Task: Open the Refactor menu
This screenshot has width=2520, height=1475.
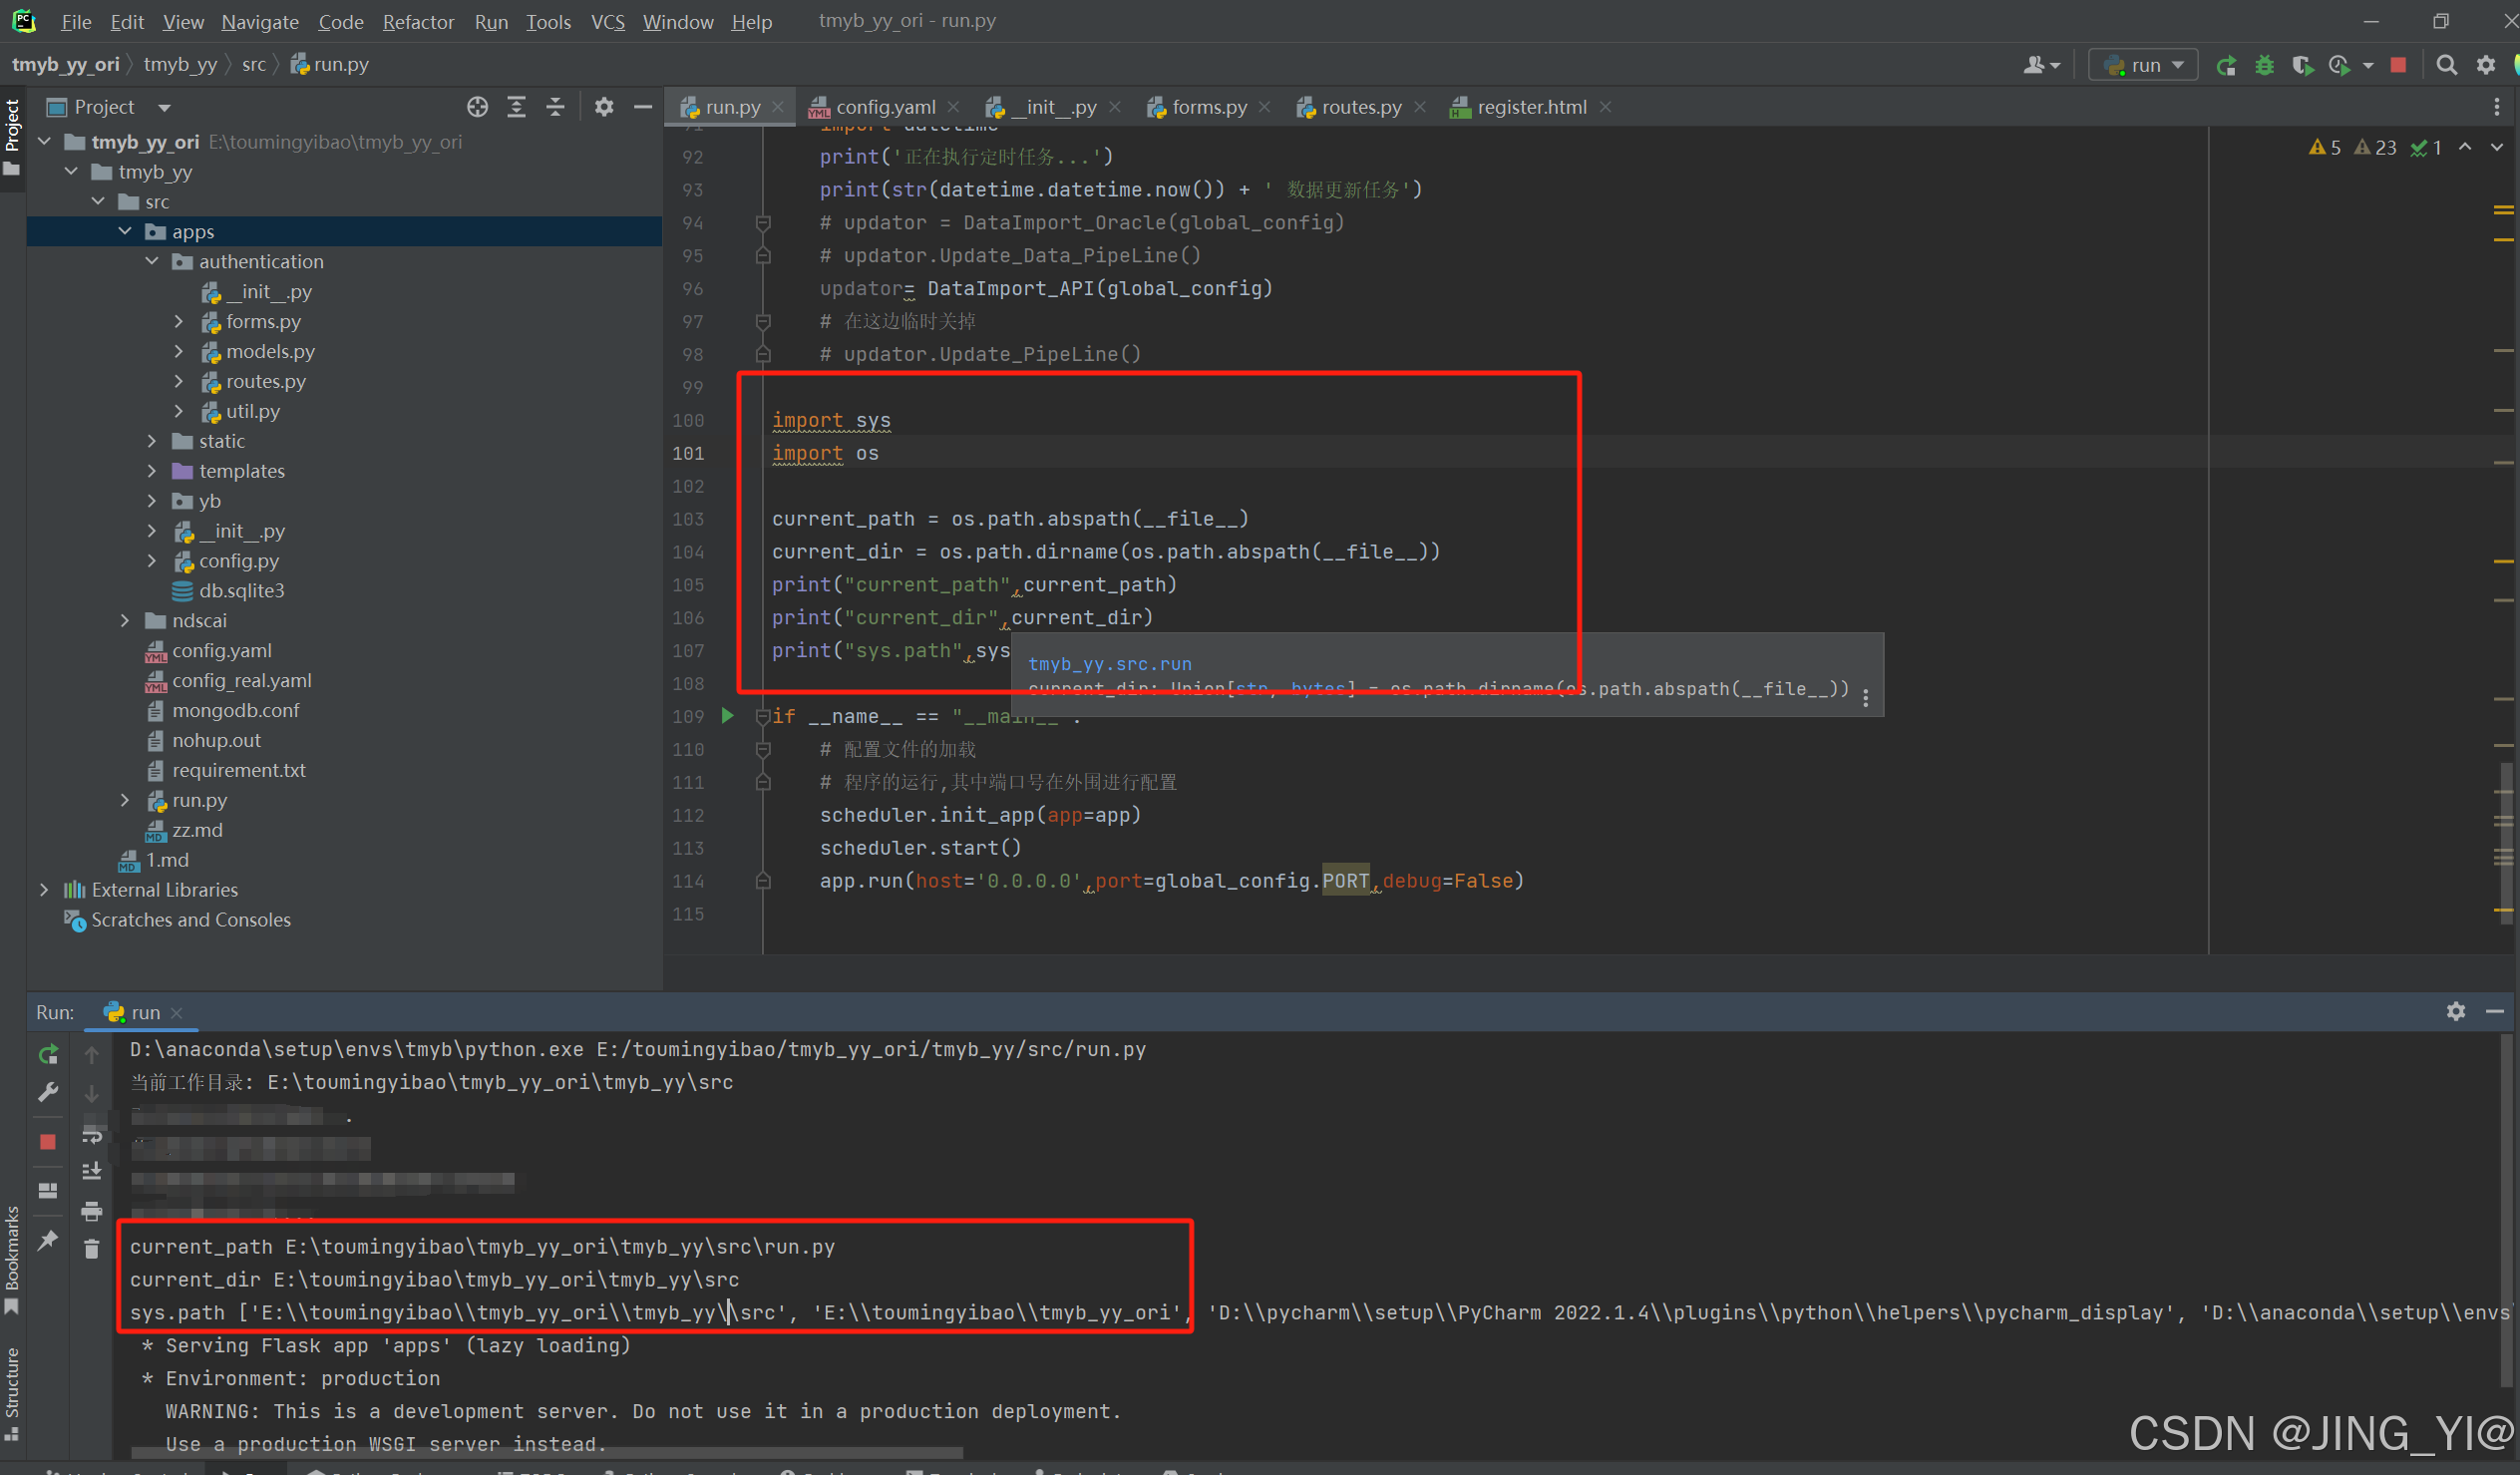Action: tap(418, 22)
